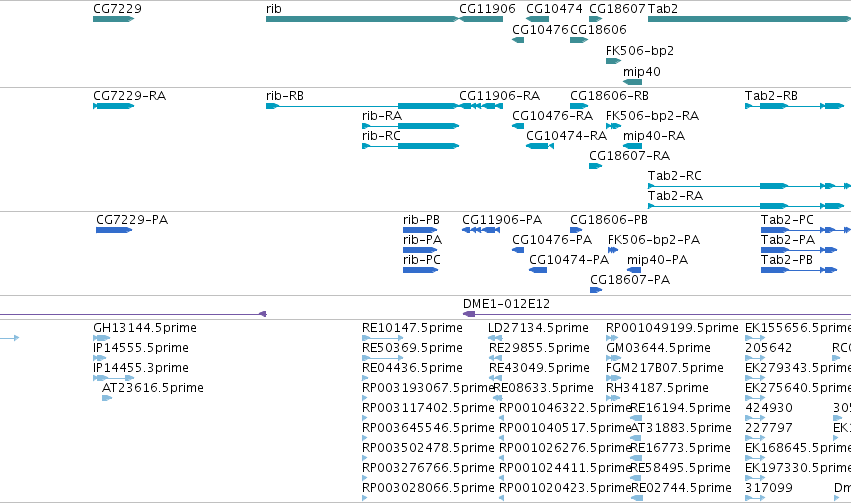Screen dimensions: 851x503
Task: Click the RE50369.5prime EST label
Action: point(412,348)
